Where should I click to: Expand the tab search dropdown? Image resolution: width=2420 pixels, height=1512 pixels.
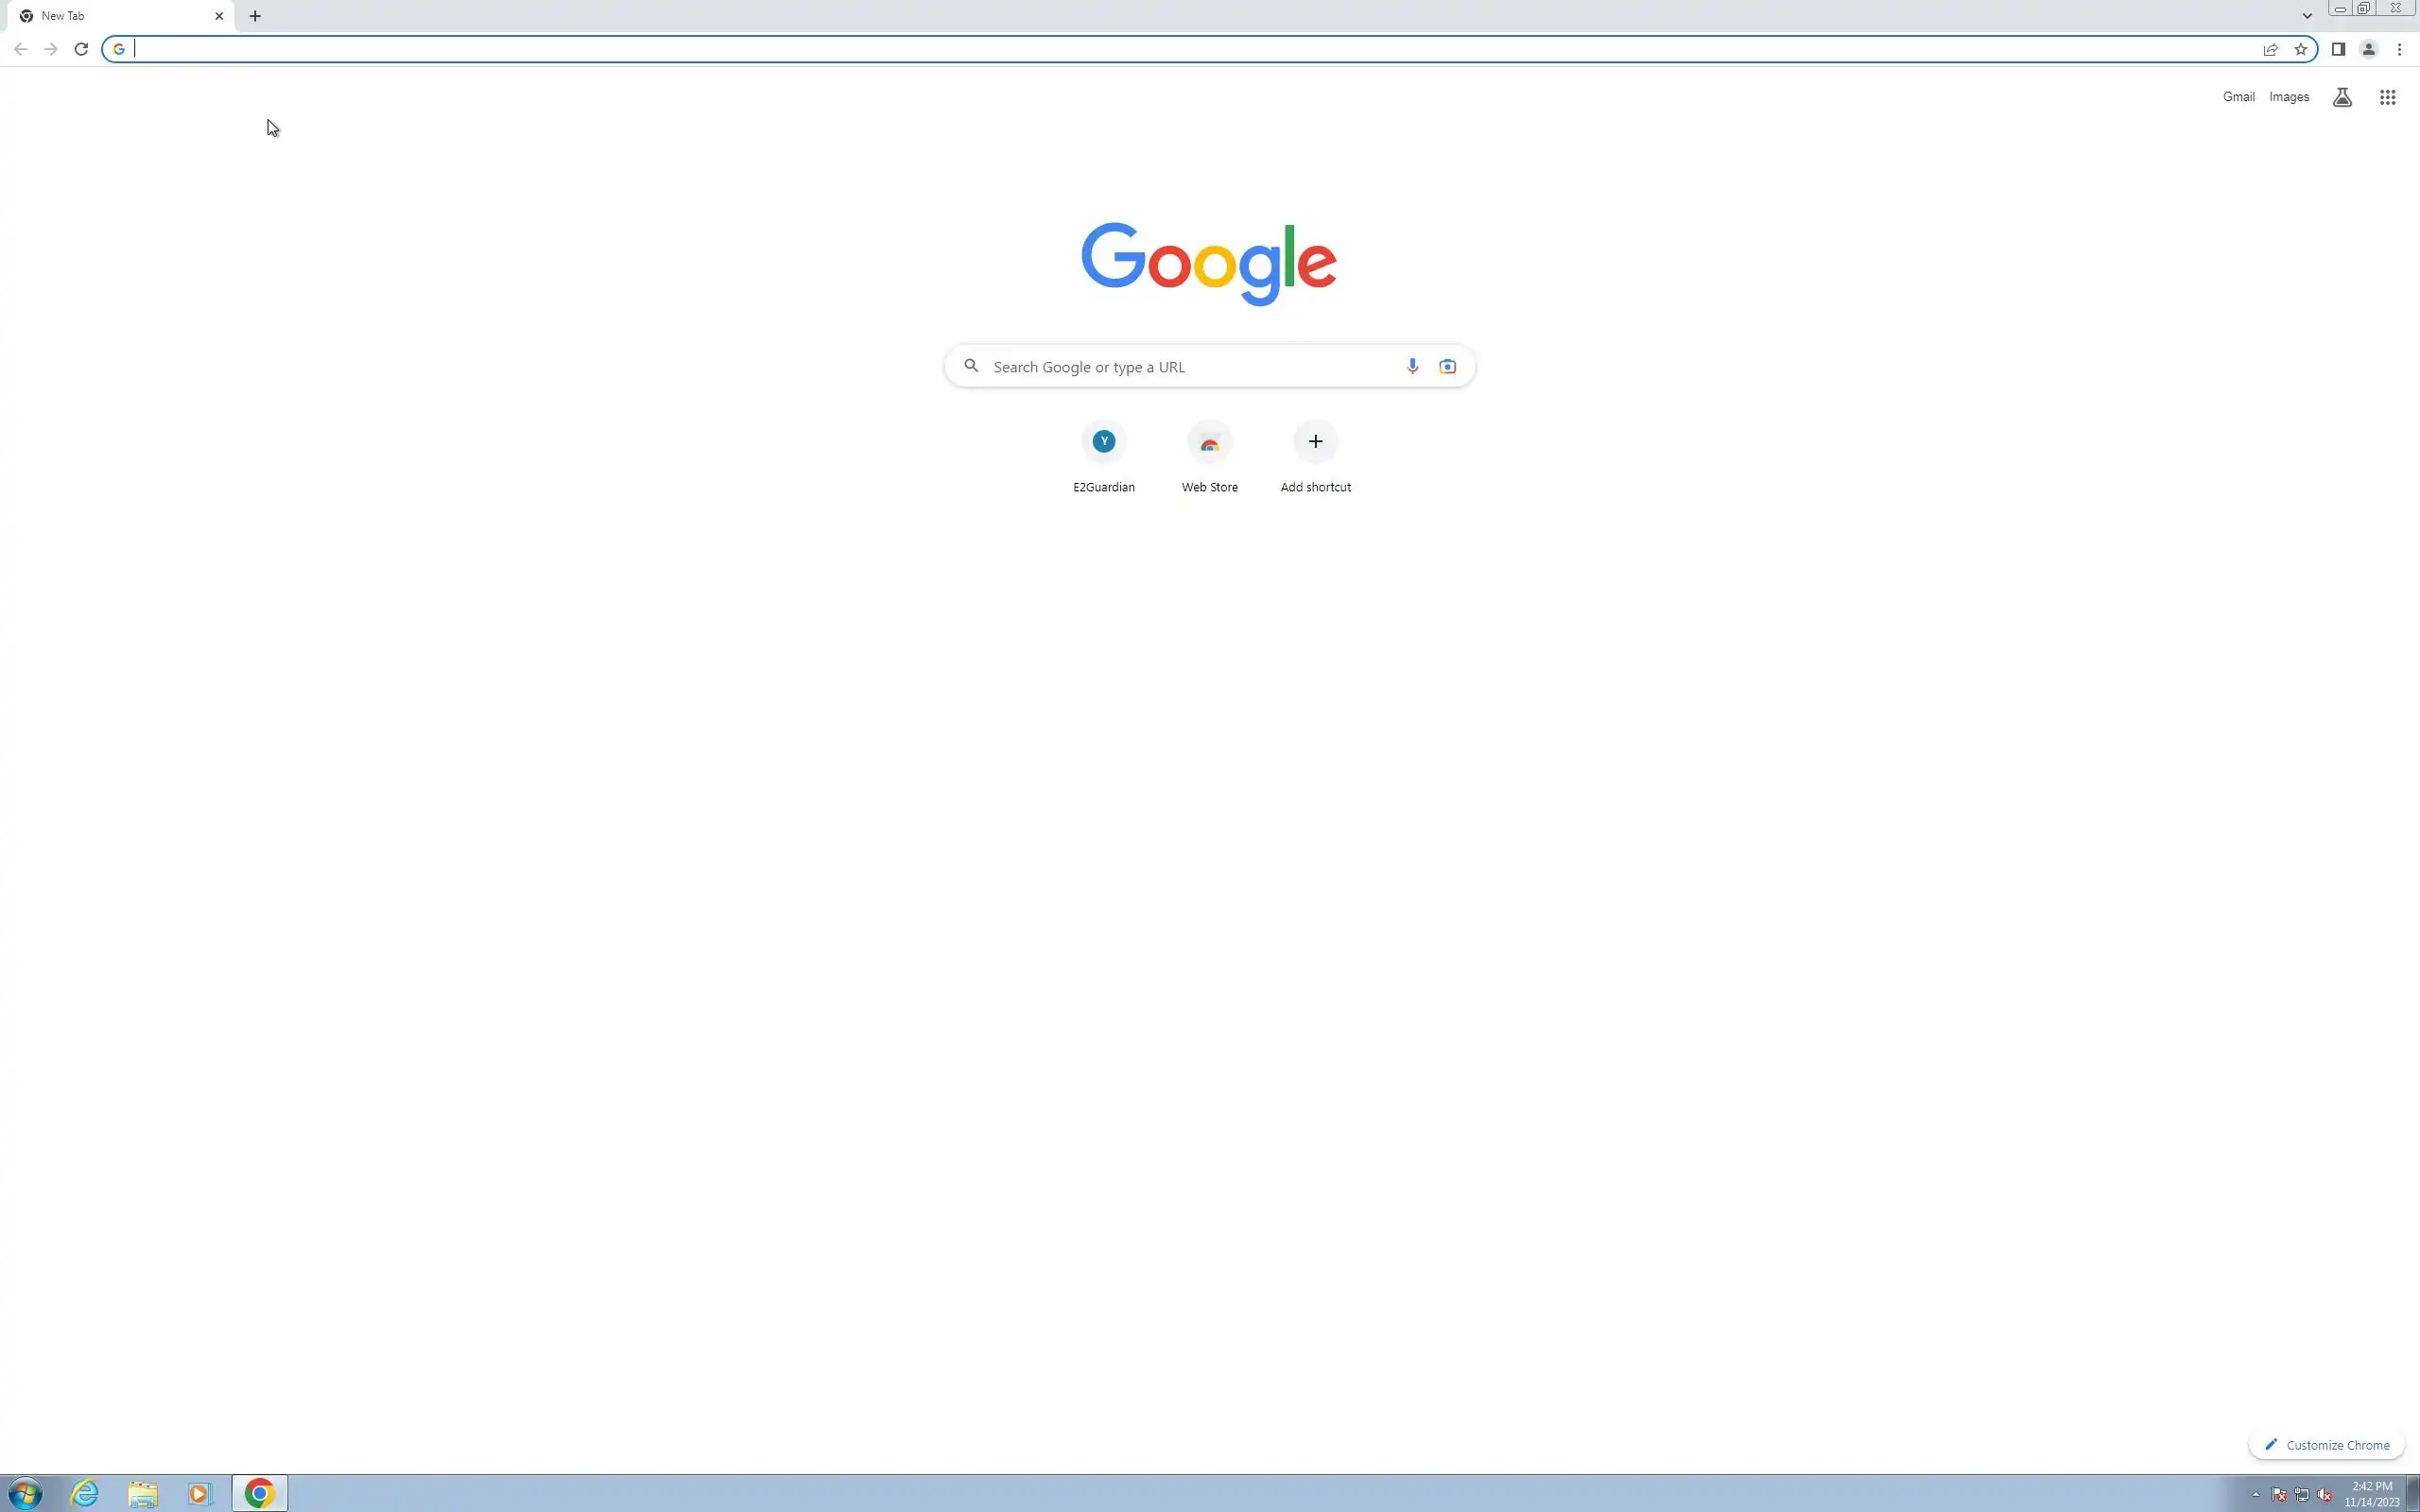point(2307,16)
